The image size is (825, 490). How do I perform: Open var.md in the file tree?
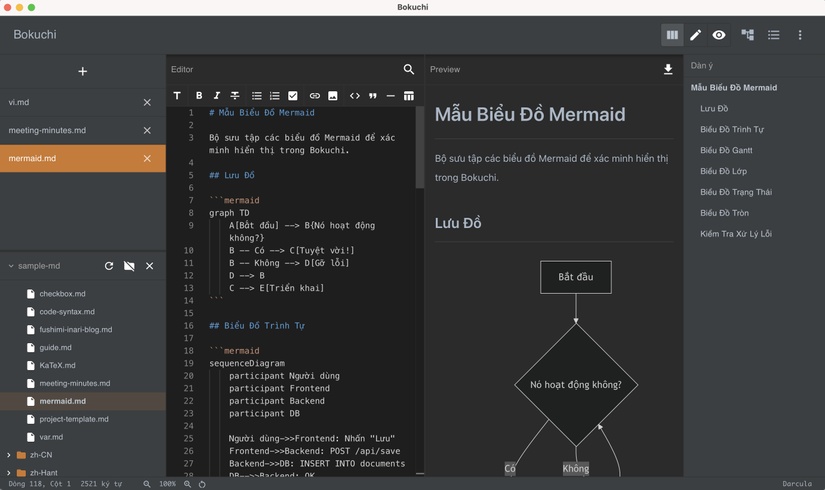(83, 437)
